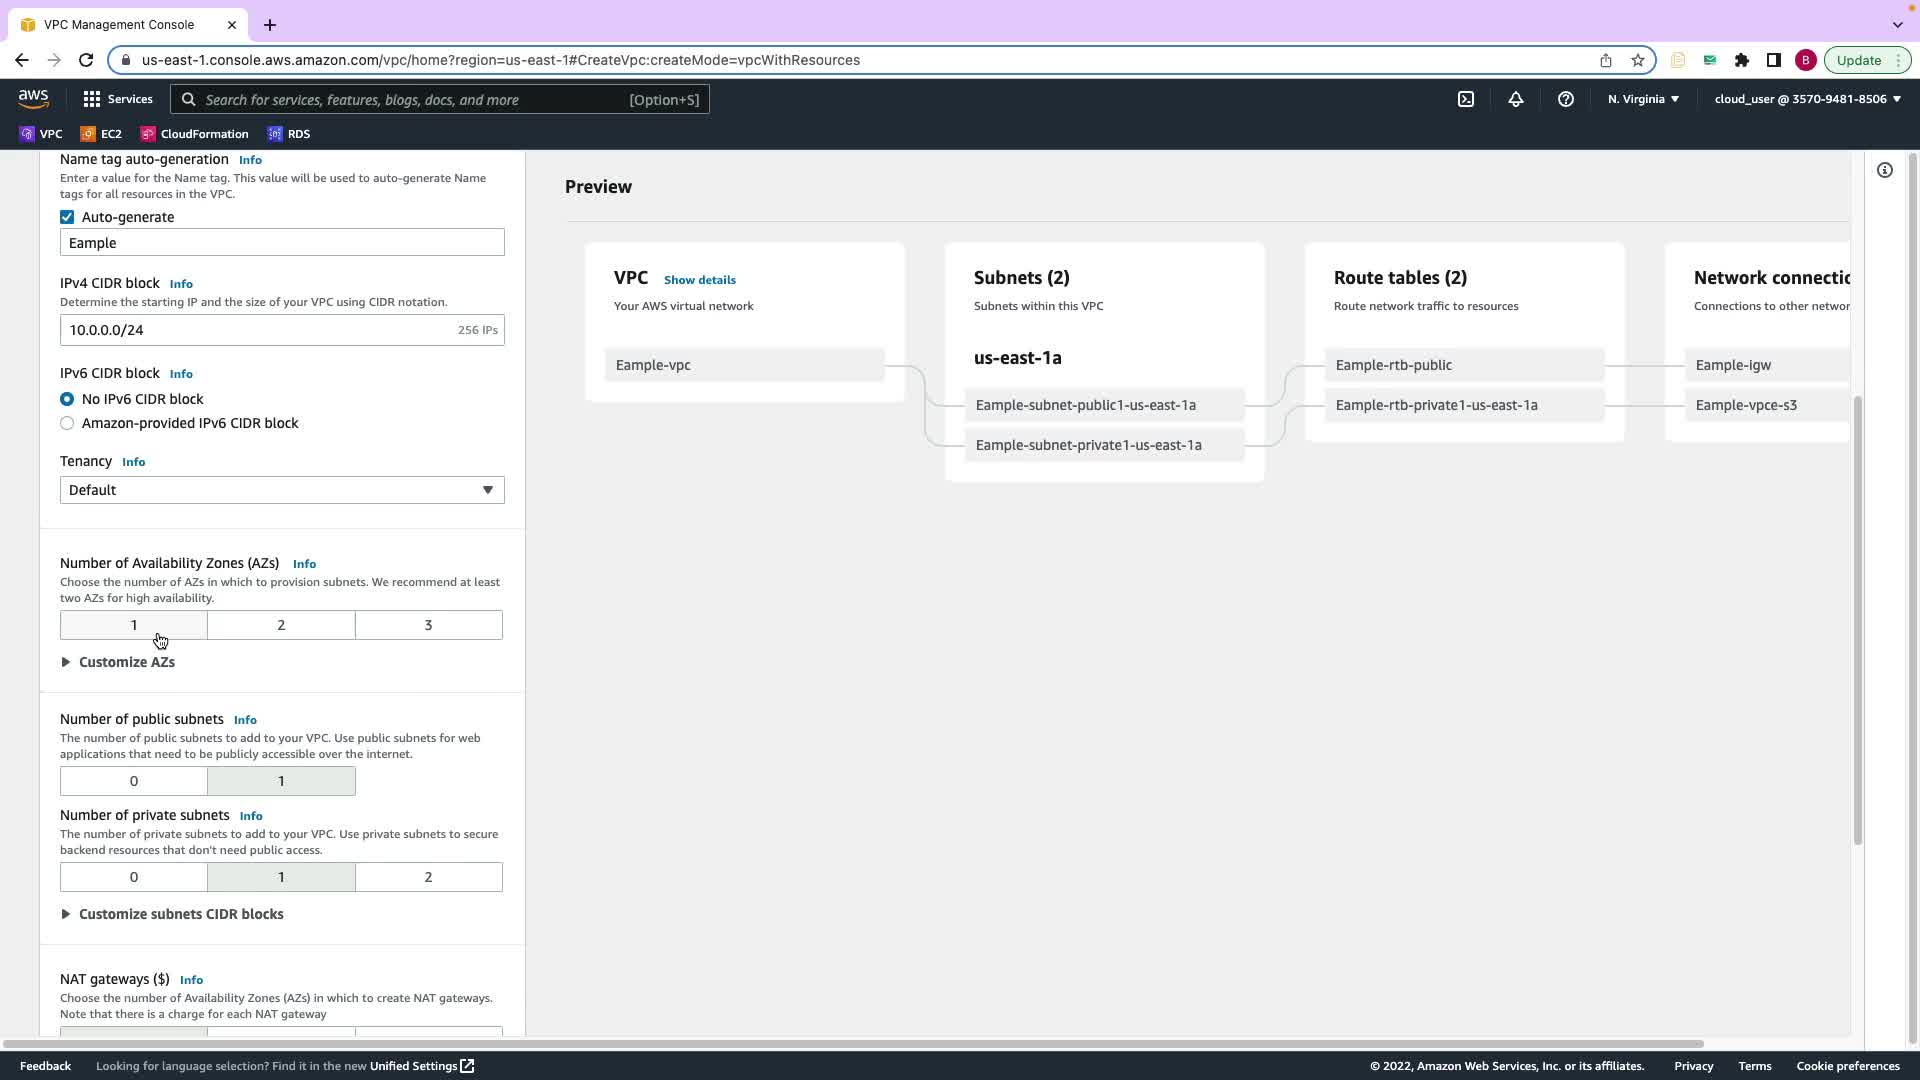Click the AWS support help icon
Viewport: 1920px width, 1080px height.
(1565, 99)
